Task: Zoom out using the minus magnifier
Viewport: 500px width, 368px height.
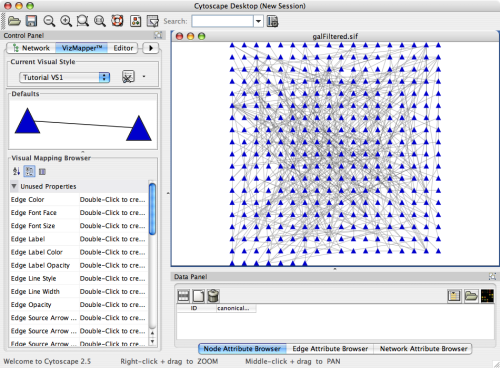Action: [x=49, y=21]
